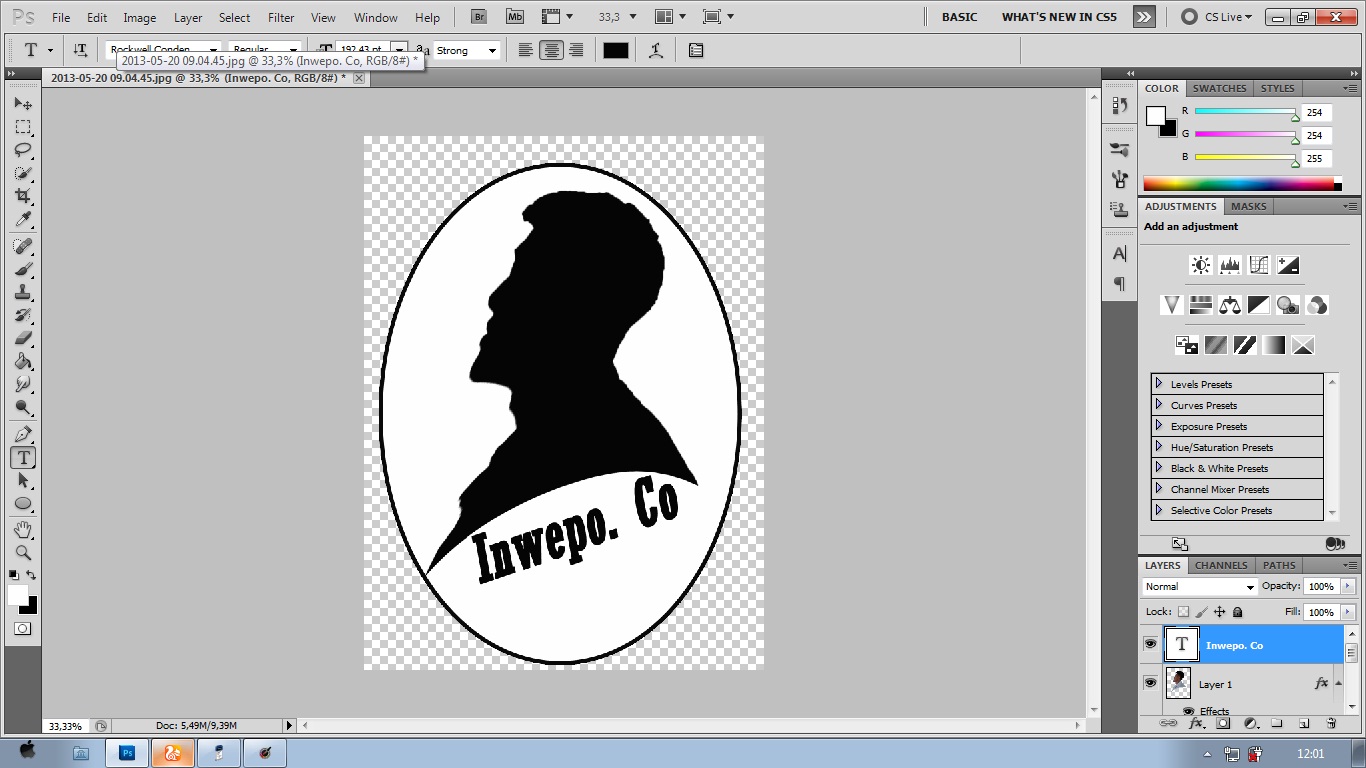Select the Pen tool

(23, 434)
